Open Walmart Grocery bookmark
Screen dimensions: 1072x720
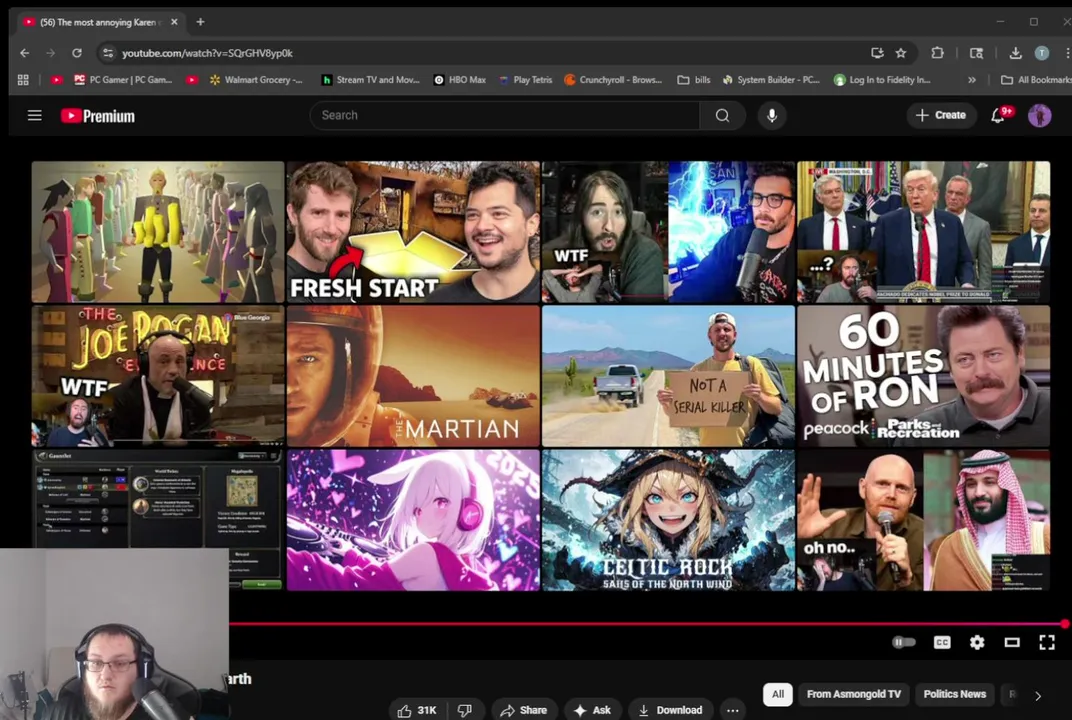coord(256,80)
